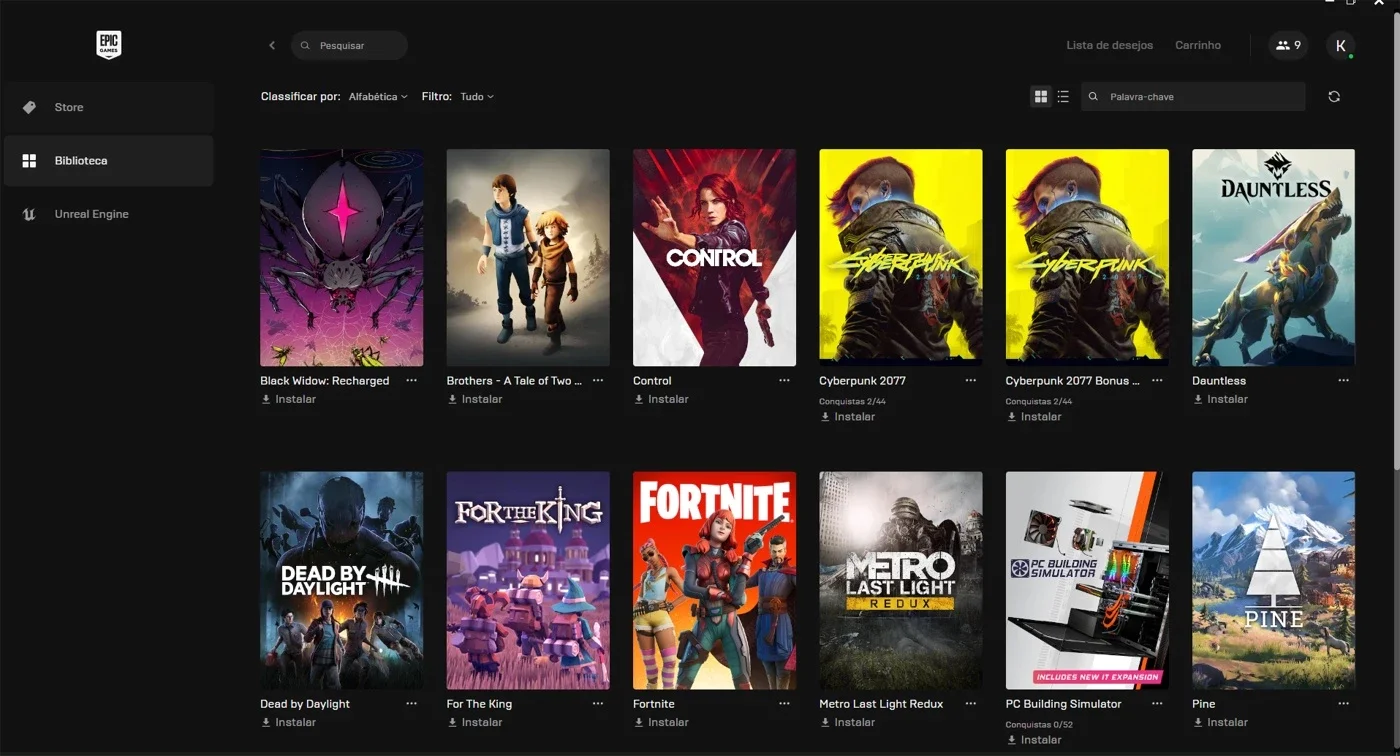Open options menu for Metro Last Light Redux
1400x756 pixels.
point(970,704)
